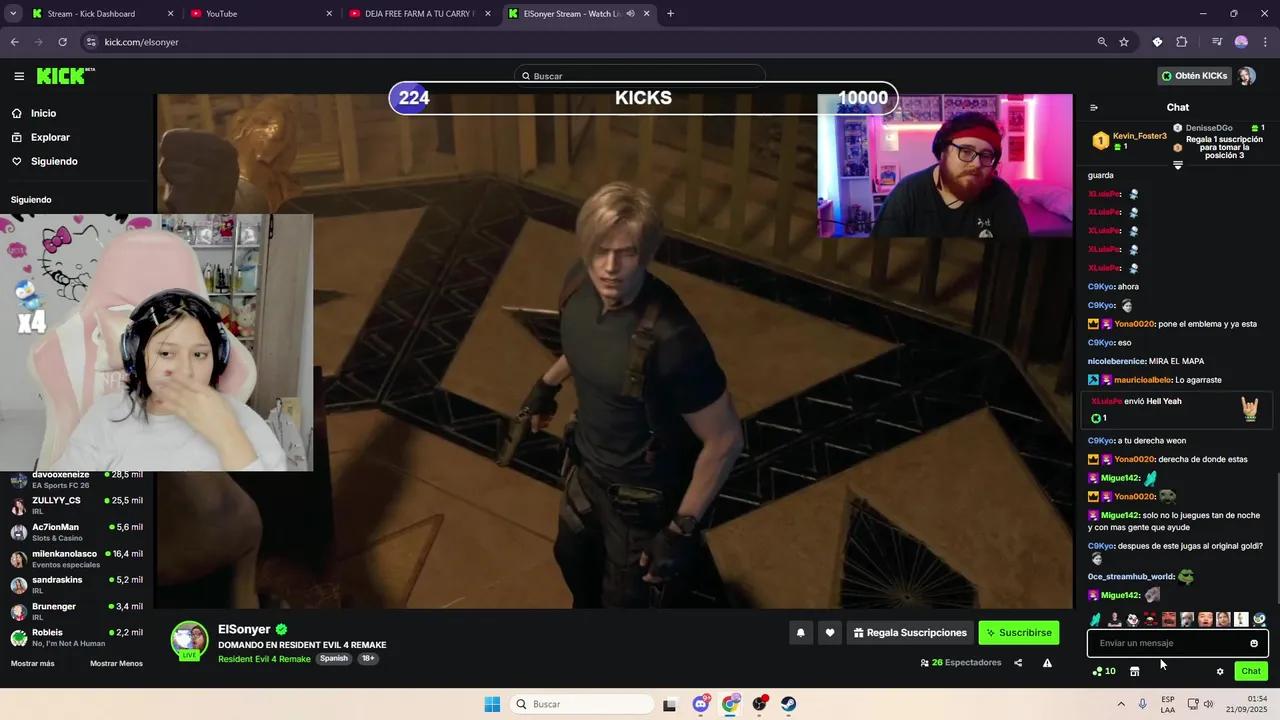Open the milenkanolasco channel in the sidebar
Screen dimensions: 1280x720
(77, 558)
